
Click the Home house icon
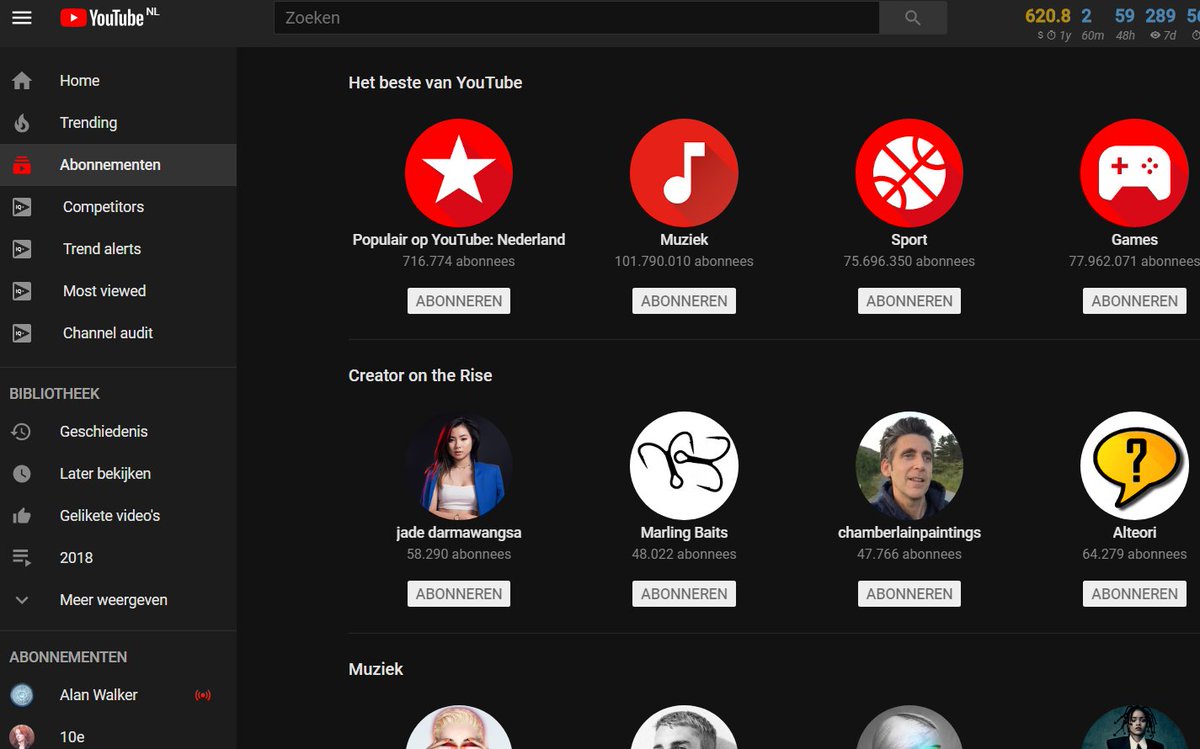point(22,81)
